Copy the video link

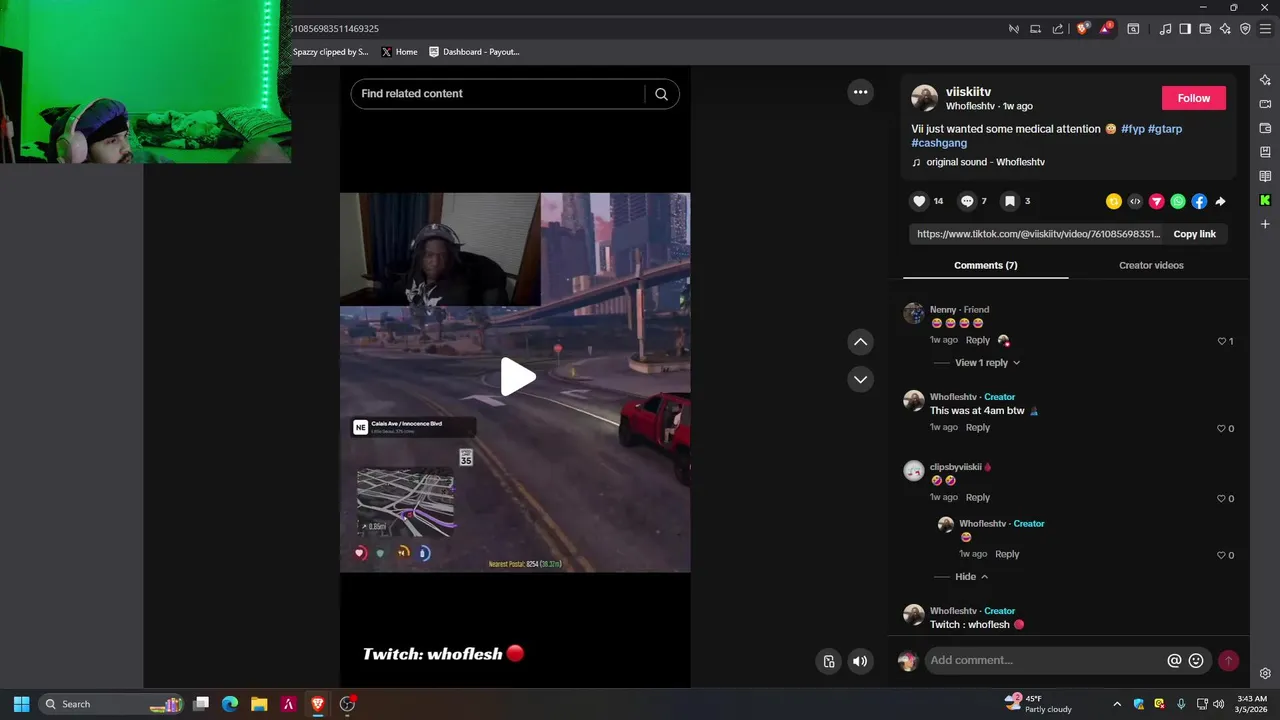point(1194,234)
